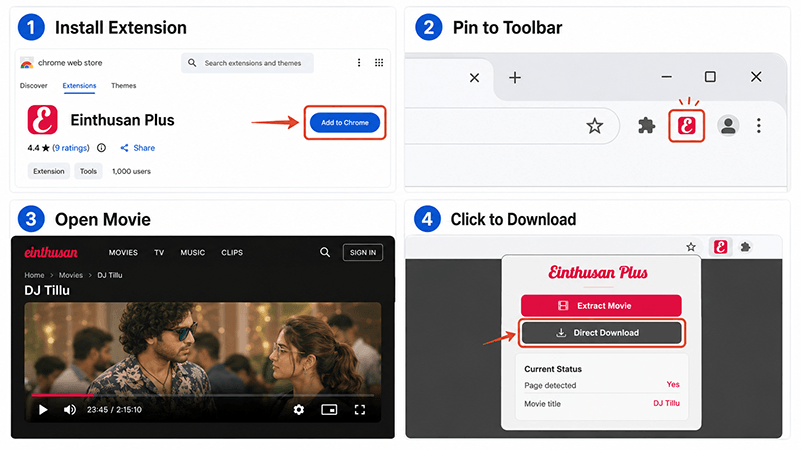Screen dimensions: 801x450
Task: Click the 'Yes' page detected value
Action: 673,384
